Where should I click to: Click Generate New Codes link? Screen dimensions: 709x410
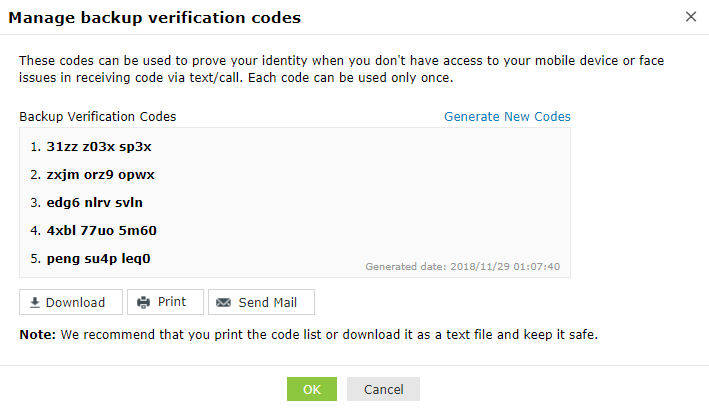(x=507, y=117)
